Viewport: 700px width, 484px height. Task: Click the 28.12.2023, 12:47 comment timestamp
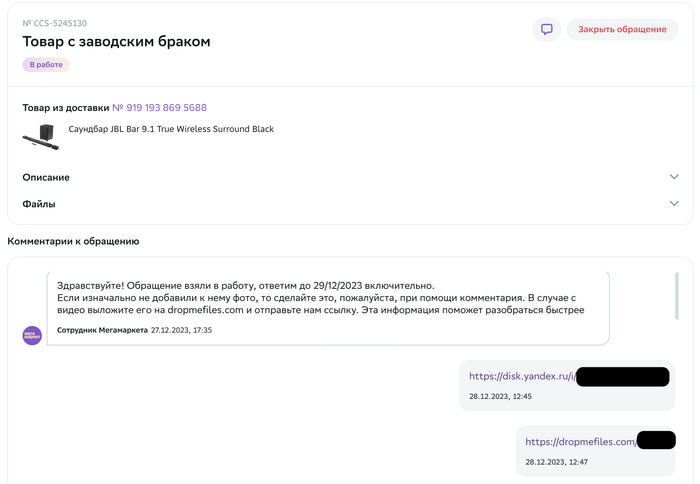(556, 462)
